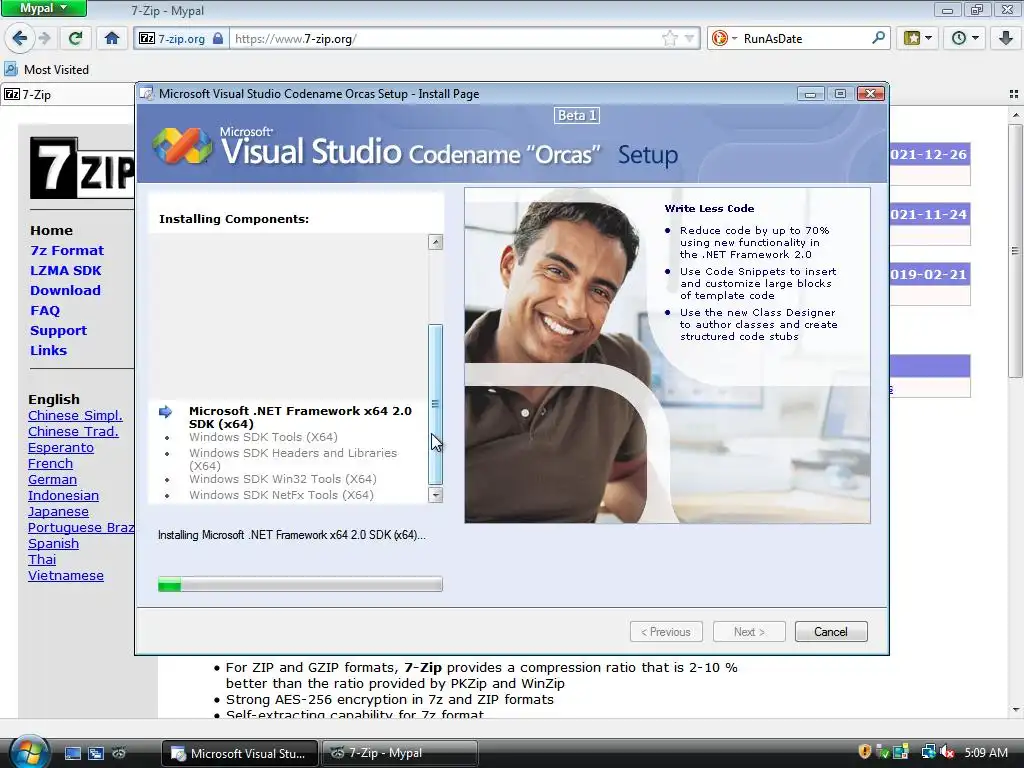This screenshot has height=768, width=1024.
Task: Click the blue arrow beside .NET Framework SDK
Action: coord(165,411)
